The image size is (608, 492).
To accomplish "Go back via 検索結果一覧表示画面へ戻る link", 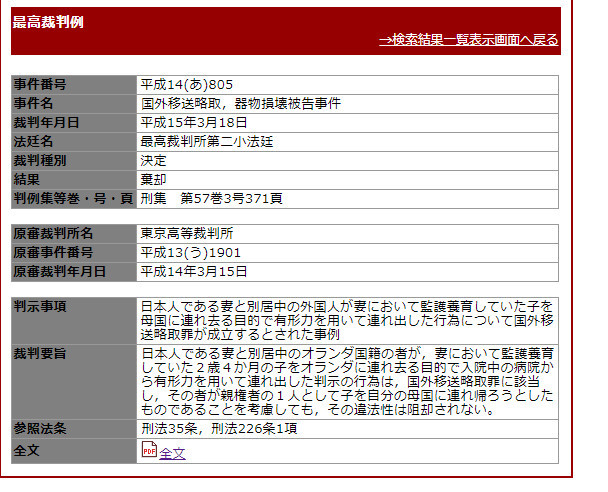I will [468, 40].
